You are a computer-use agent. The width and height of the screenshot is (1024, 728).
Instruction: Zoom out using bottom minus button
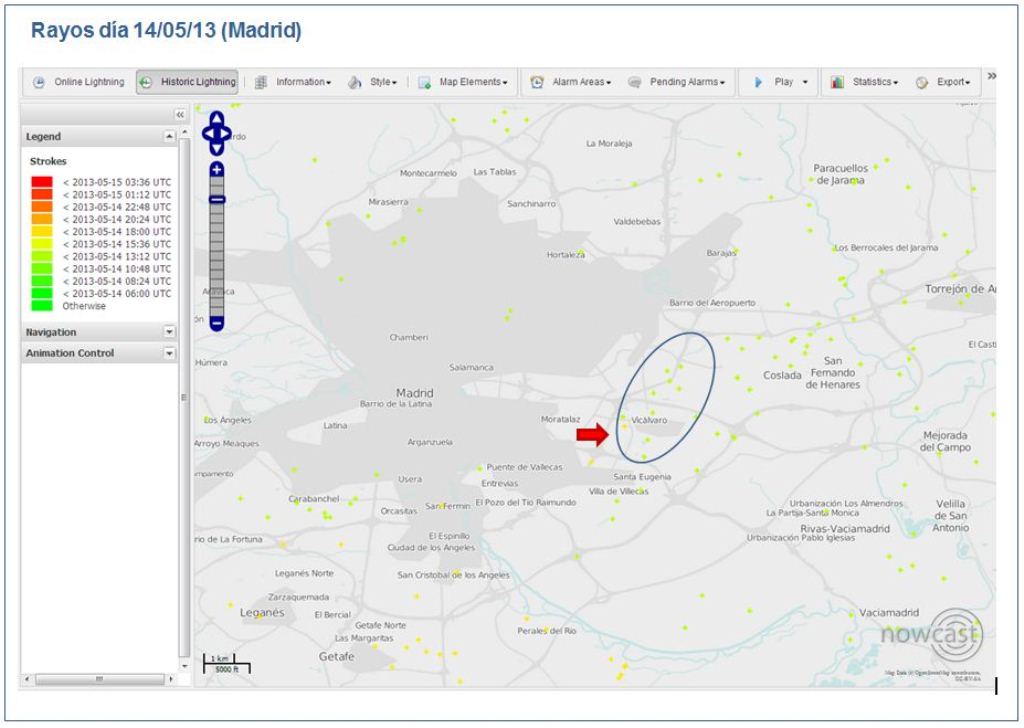click(217, 323)
